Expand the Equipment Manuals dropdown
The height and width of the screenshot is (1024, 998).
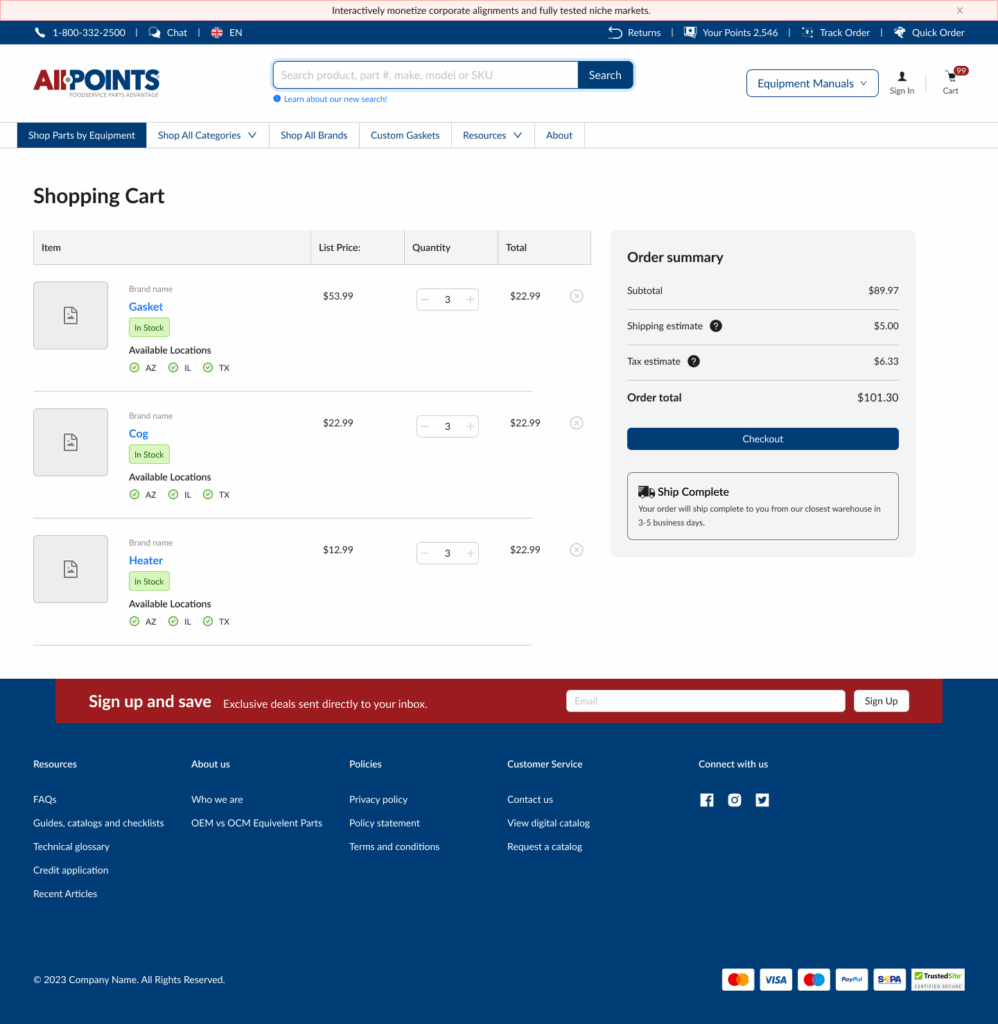click(x=812, y=83)
